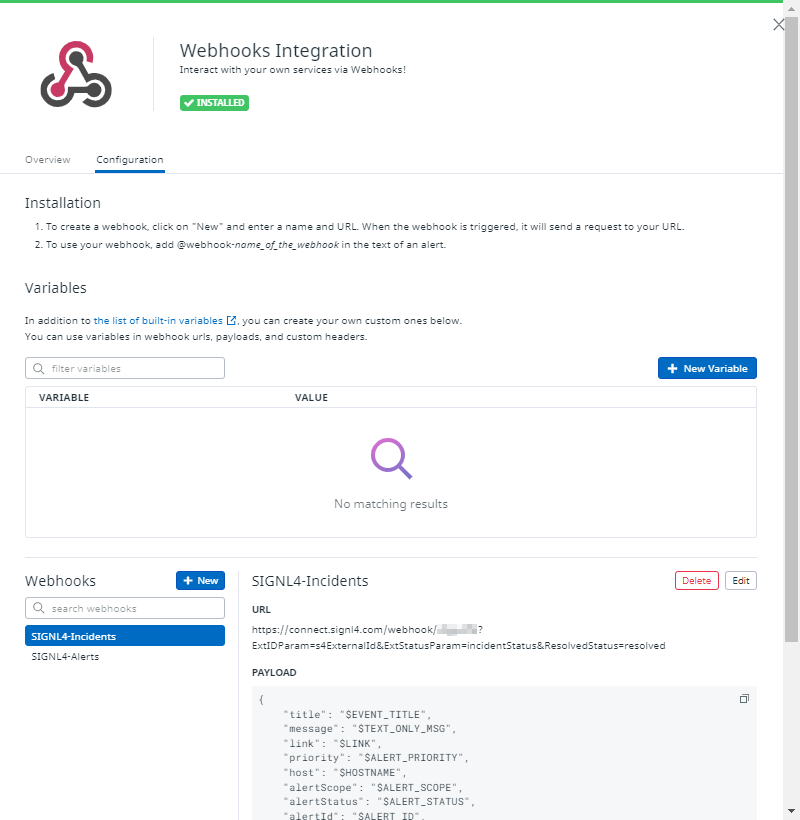Screen dimensions: 800x820
Task: Click the VARIABLE column header
Action: 64,397
